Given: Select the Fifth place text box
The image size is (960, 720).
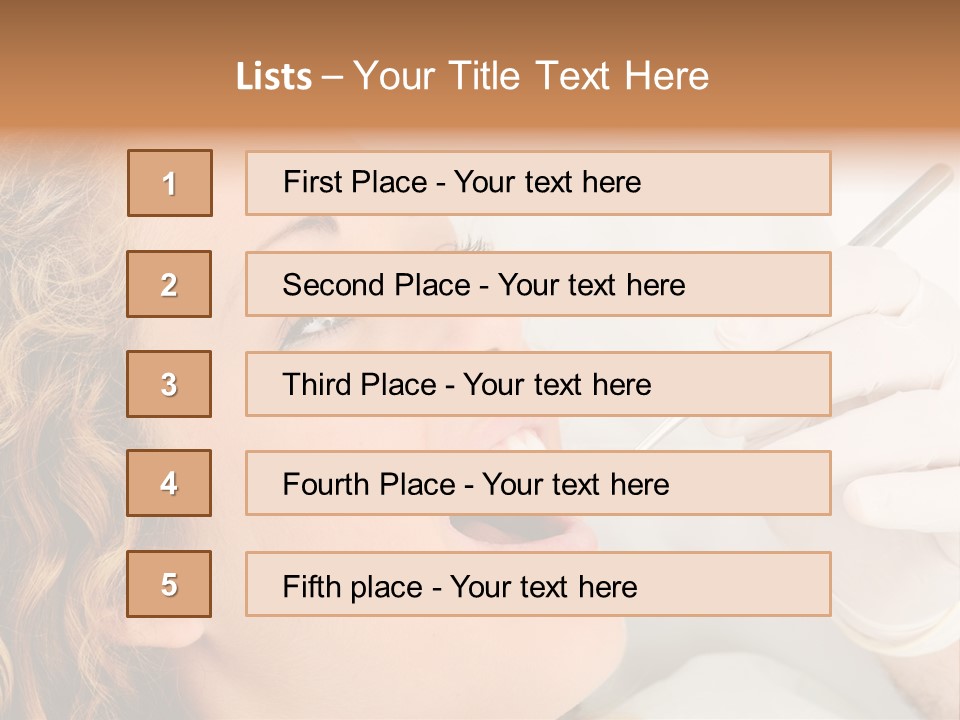Looking at the screenshot, I should pos(538,585).
